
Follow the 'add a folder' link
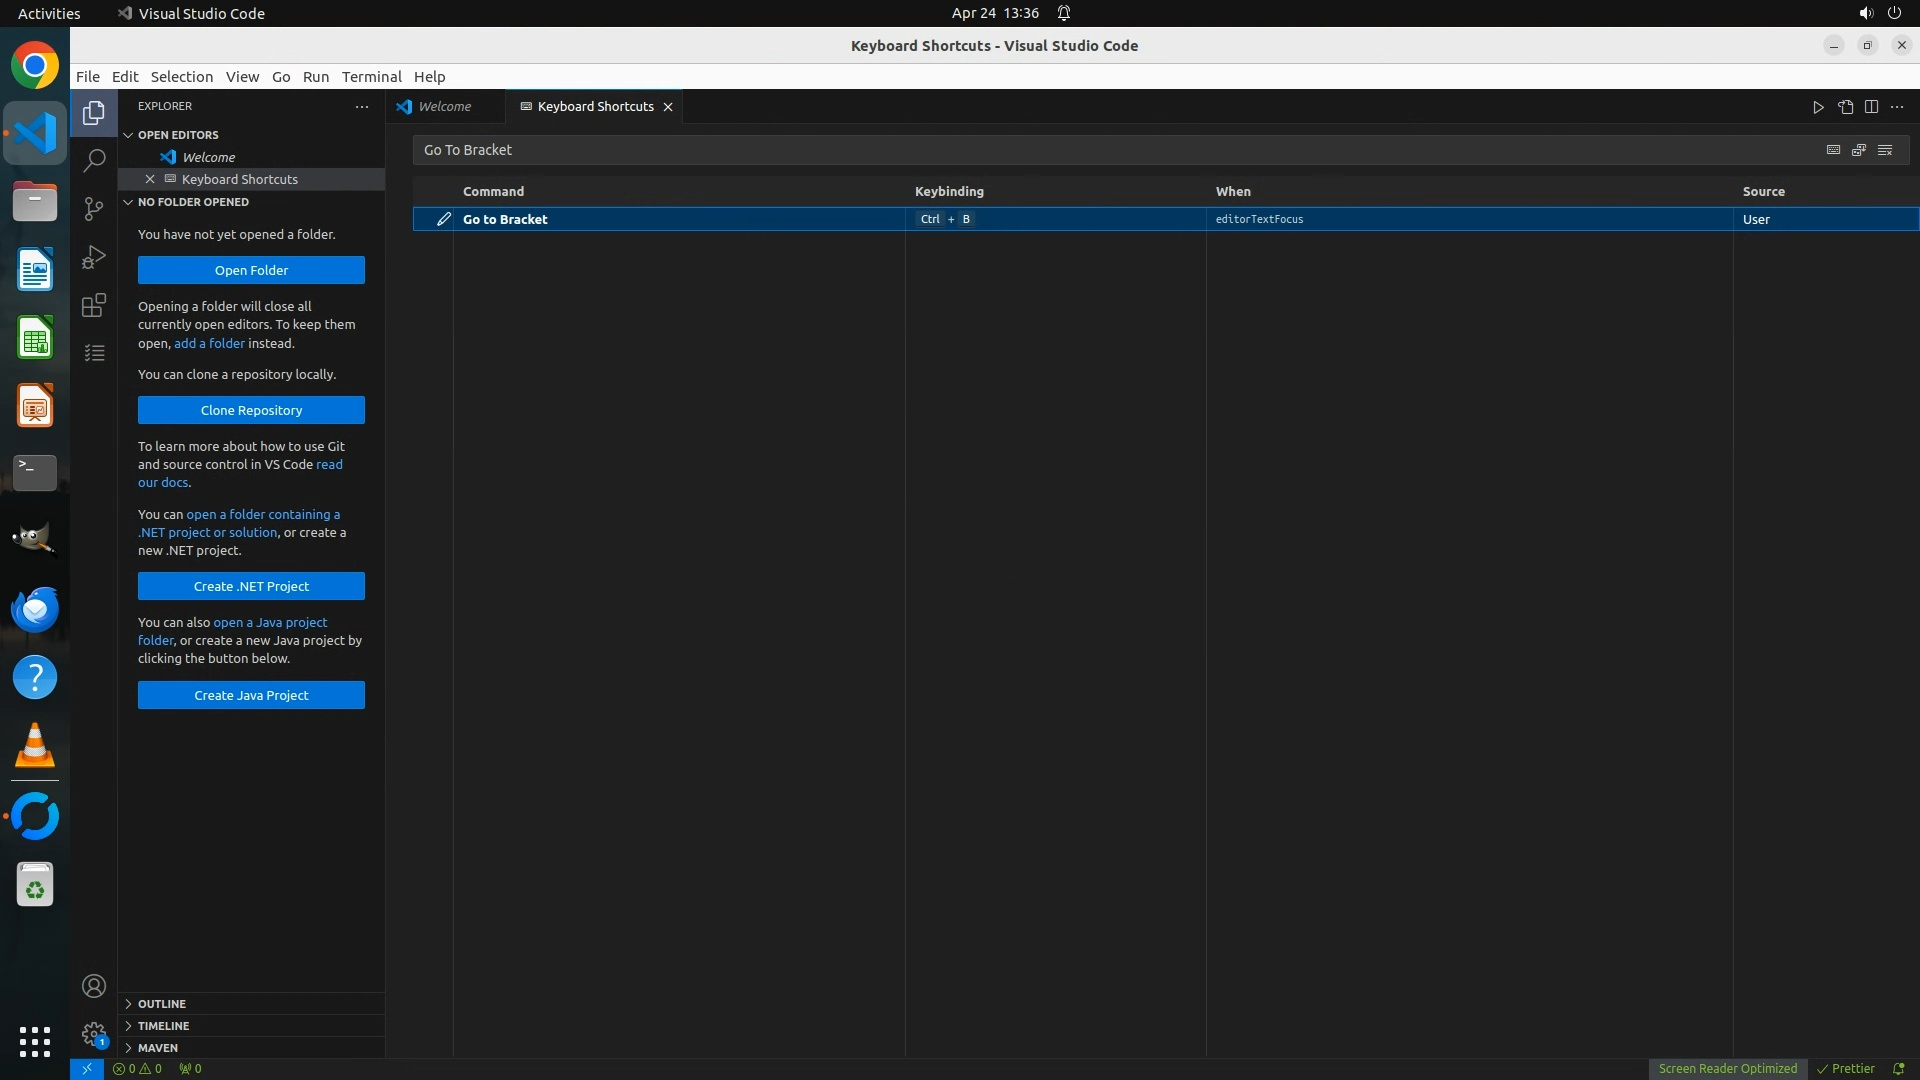[x=209, y=343]
